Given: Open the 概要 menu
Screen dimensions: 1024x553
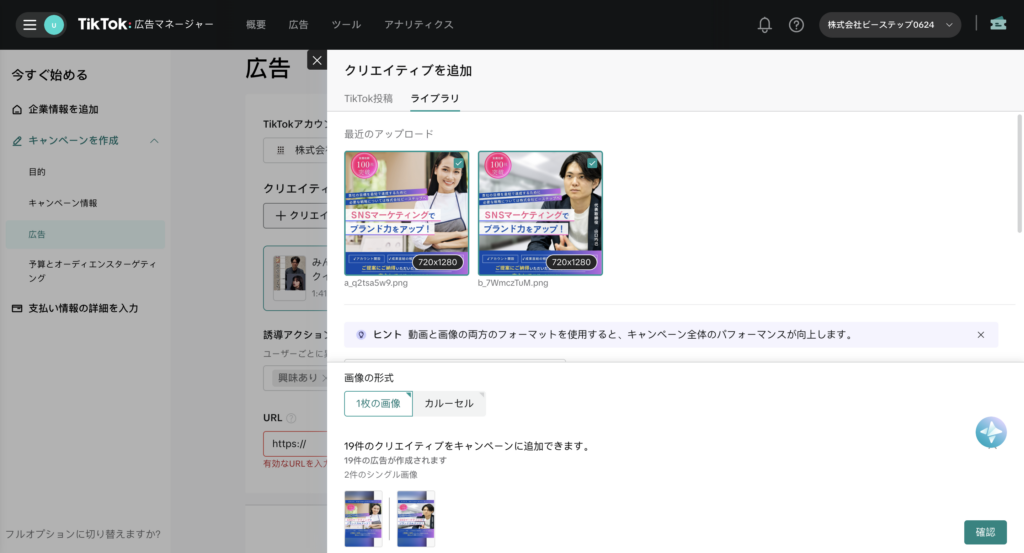Looking at the screenshot, I should [255, 25].
